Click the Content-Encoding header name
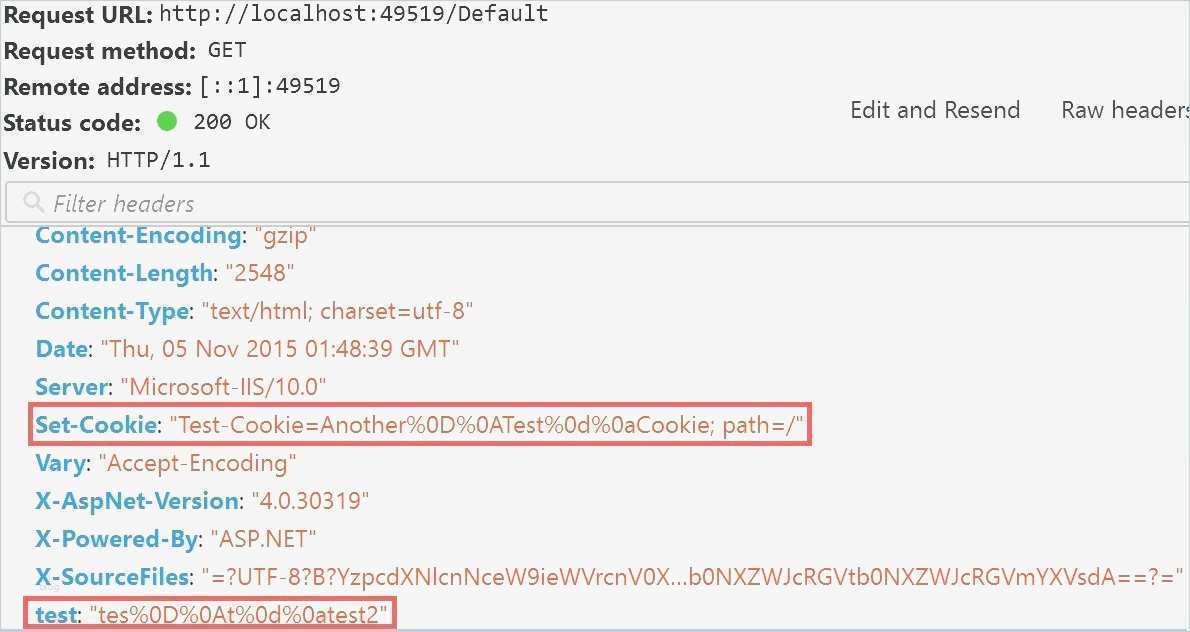This screenshot has width=1190, height=632. pyautogui.click(x=139, y=236)
